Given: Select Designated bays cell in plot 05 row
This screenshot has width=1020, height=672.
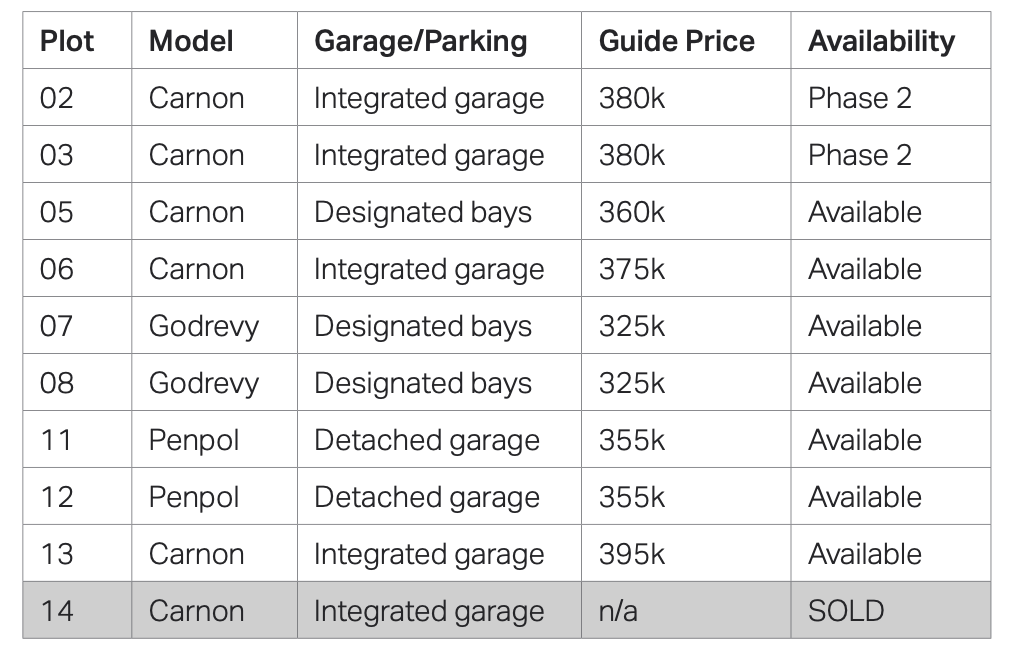Looking at the screenshot, I should coord(422,212).
